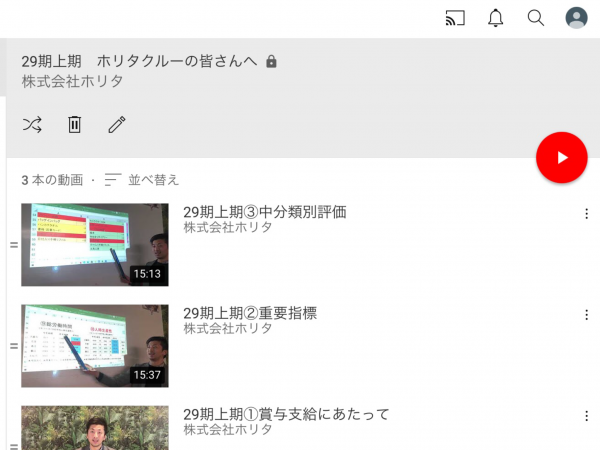Edit playlist with pencil icon
Viewport: 600px width, 450px height.
point(117,124)
